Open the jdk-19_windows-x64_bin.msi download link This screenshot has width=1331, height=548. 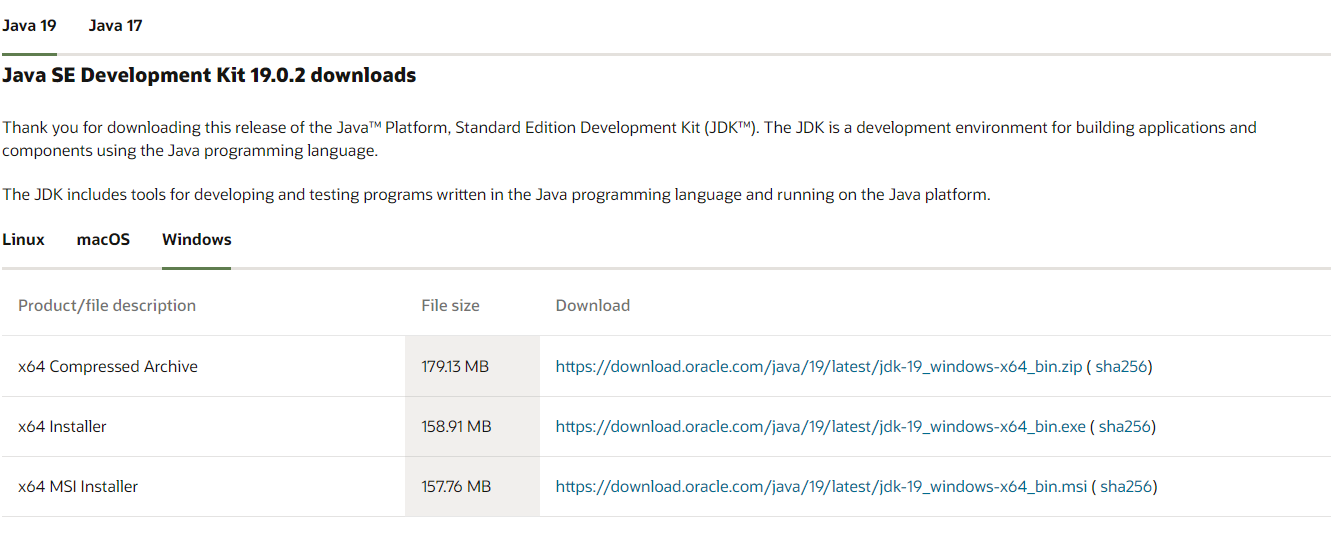[821, 487]
